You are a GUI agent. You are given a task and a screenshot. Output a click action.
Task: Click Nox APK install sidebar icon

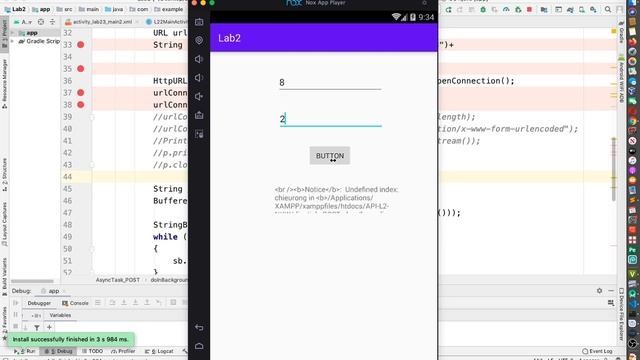[199, 115]
